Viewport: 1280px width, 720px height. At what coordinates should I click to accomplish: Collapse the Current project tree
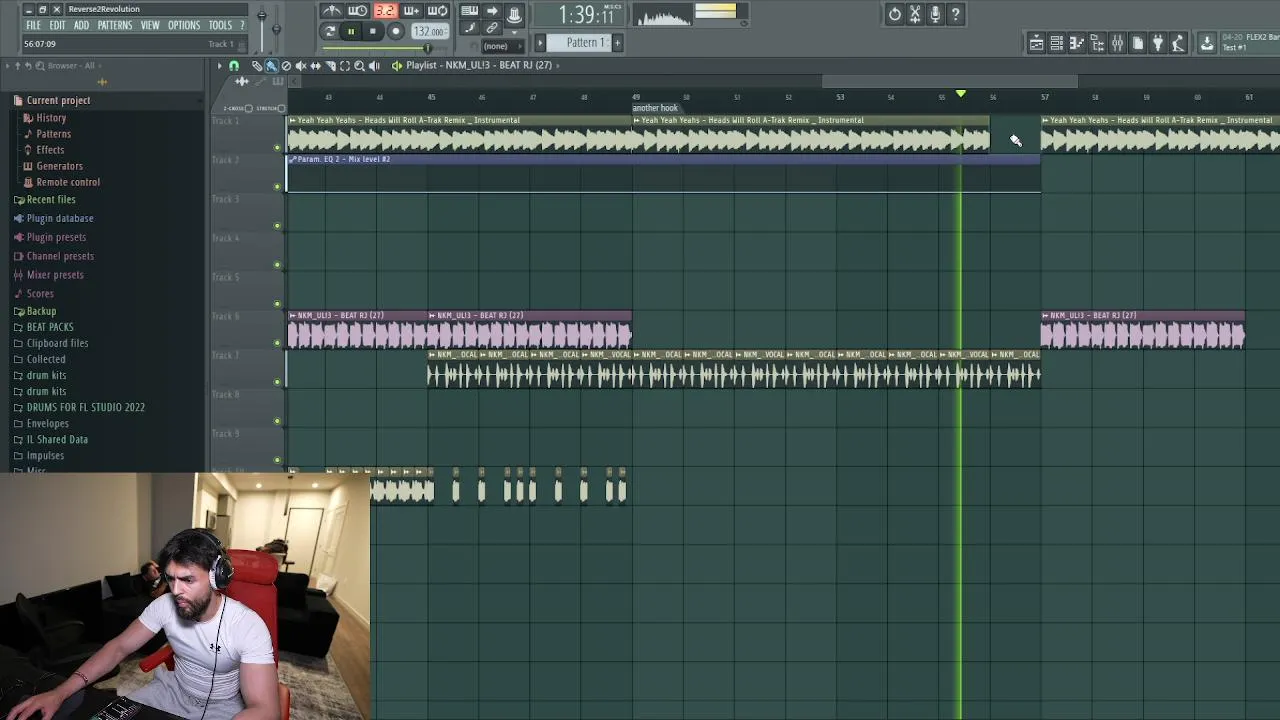(x=58, y=100)
